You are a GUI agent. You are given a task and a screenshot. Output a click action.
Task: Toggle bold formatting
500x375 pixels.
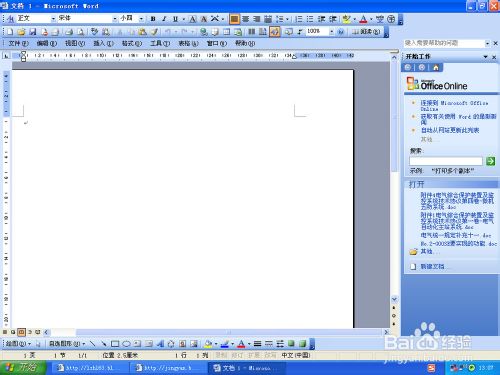[x=153, y=19]
